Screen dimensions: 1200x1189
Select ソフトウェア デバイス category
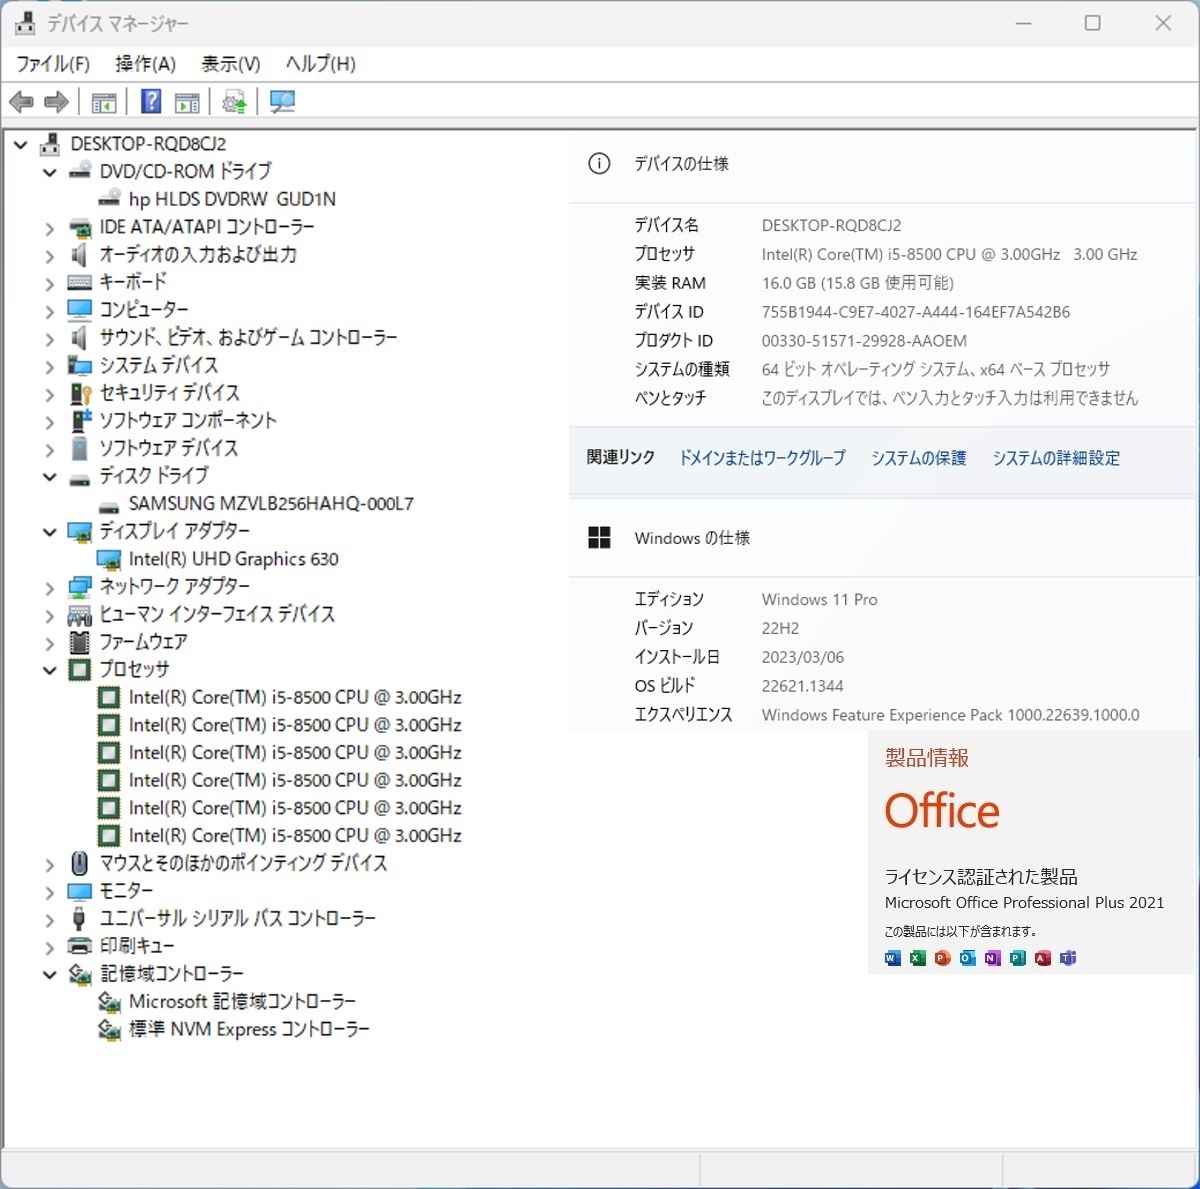click(x=169, y=448)
